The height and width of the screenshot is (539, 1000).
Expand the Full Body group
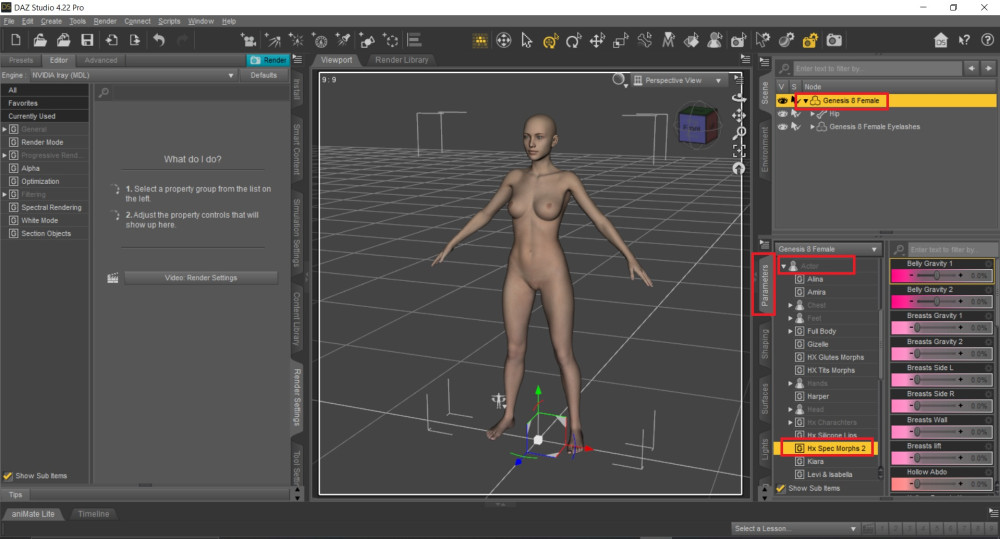pos(790,331)
